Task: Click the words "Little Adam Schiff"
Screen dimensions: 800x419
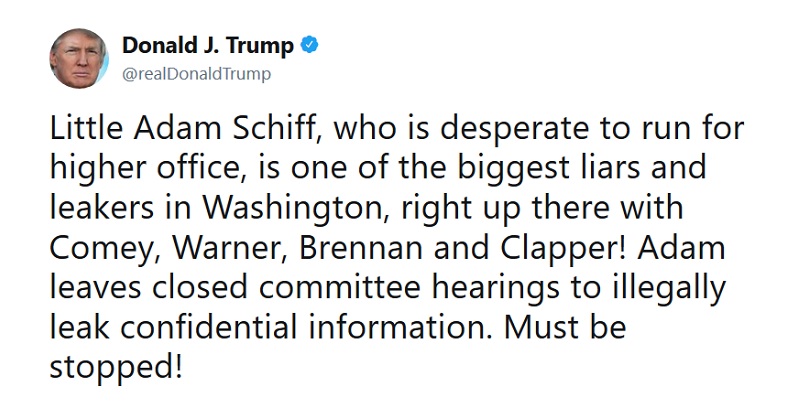Action: point(187,128)
